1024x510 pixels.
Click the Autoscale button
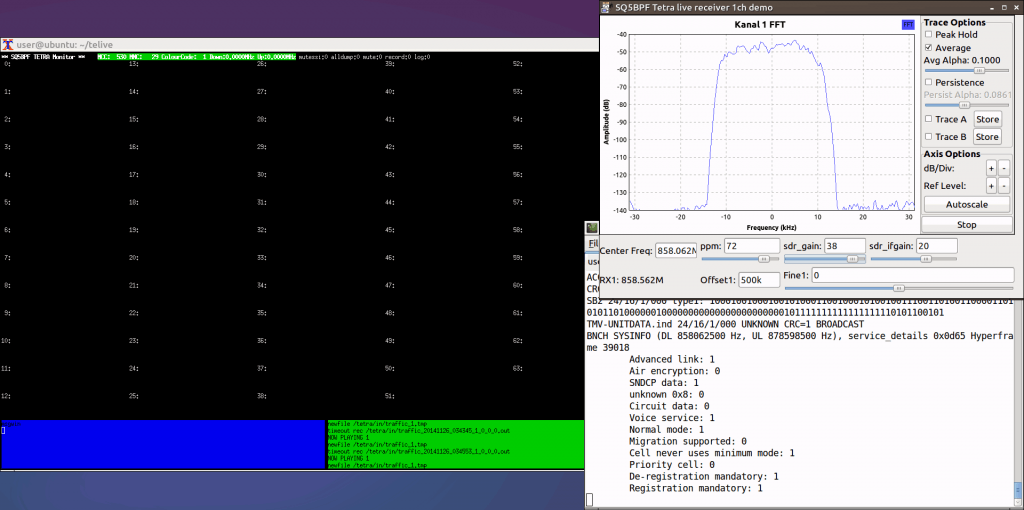967,204
